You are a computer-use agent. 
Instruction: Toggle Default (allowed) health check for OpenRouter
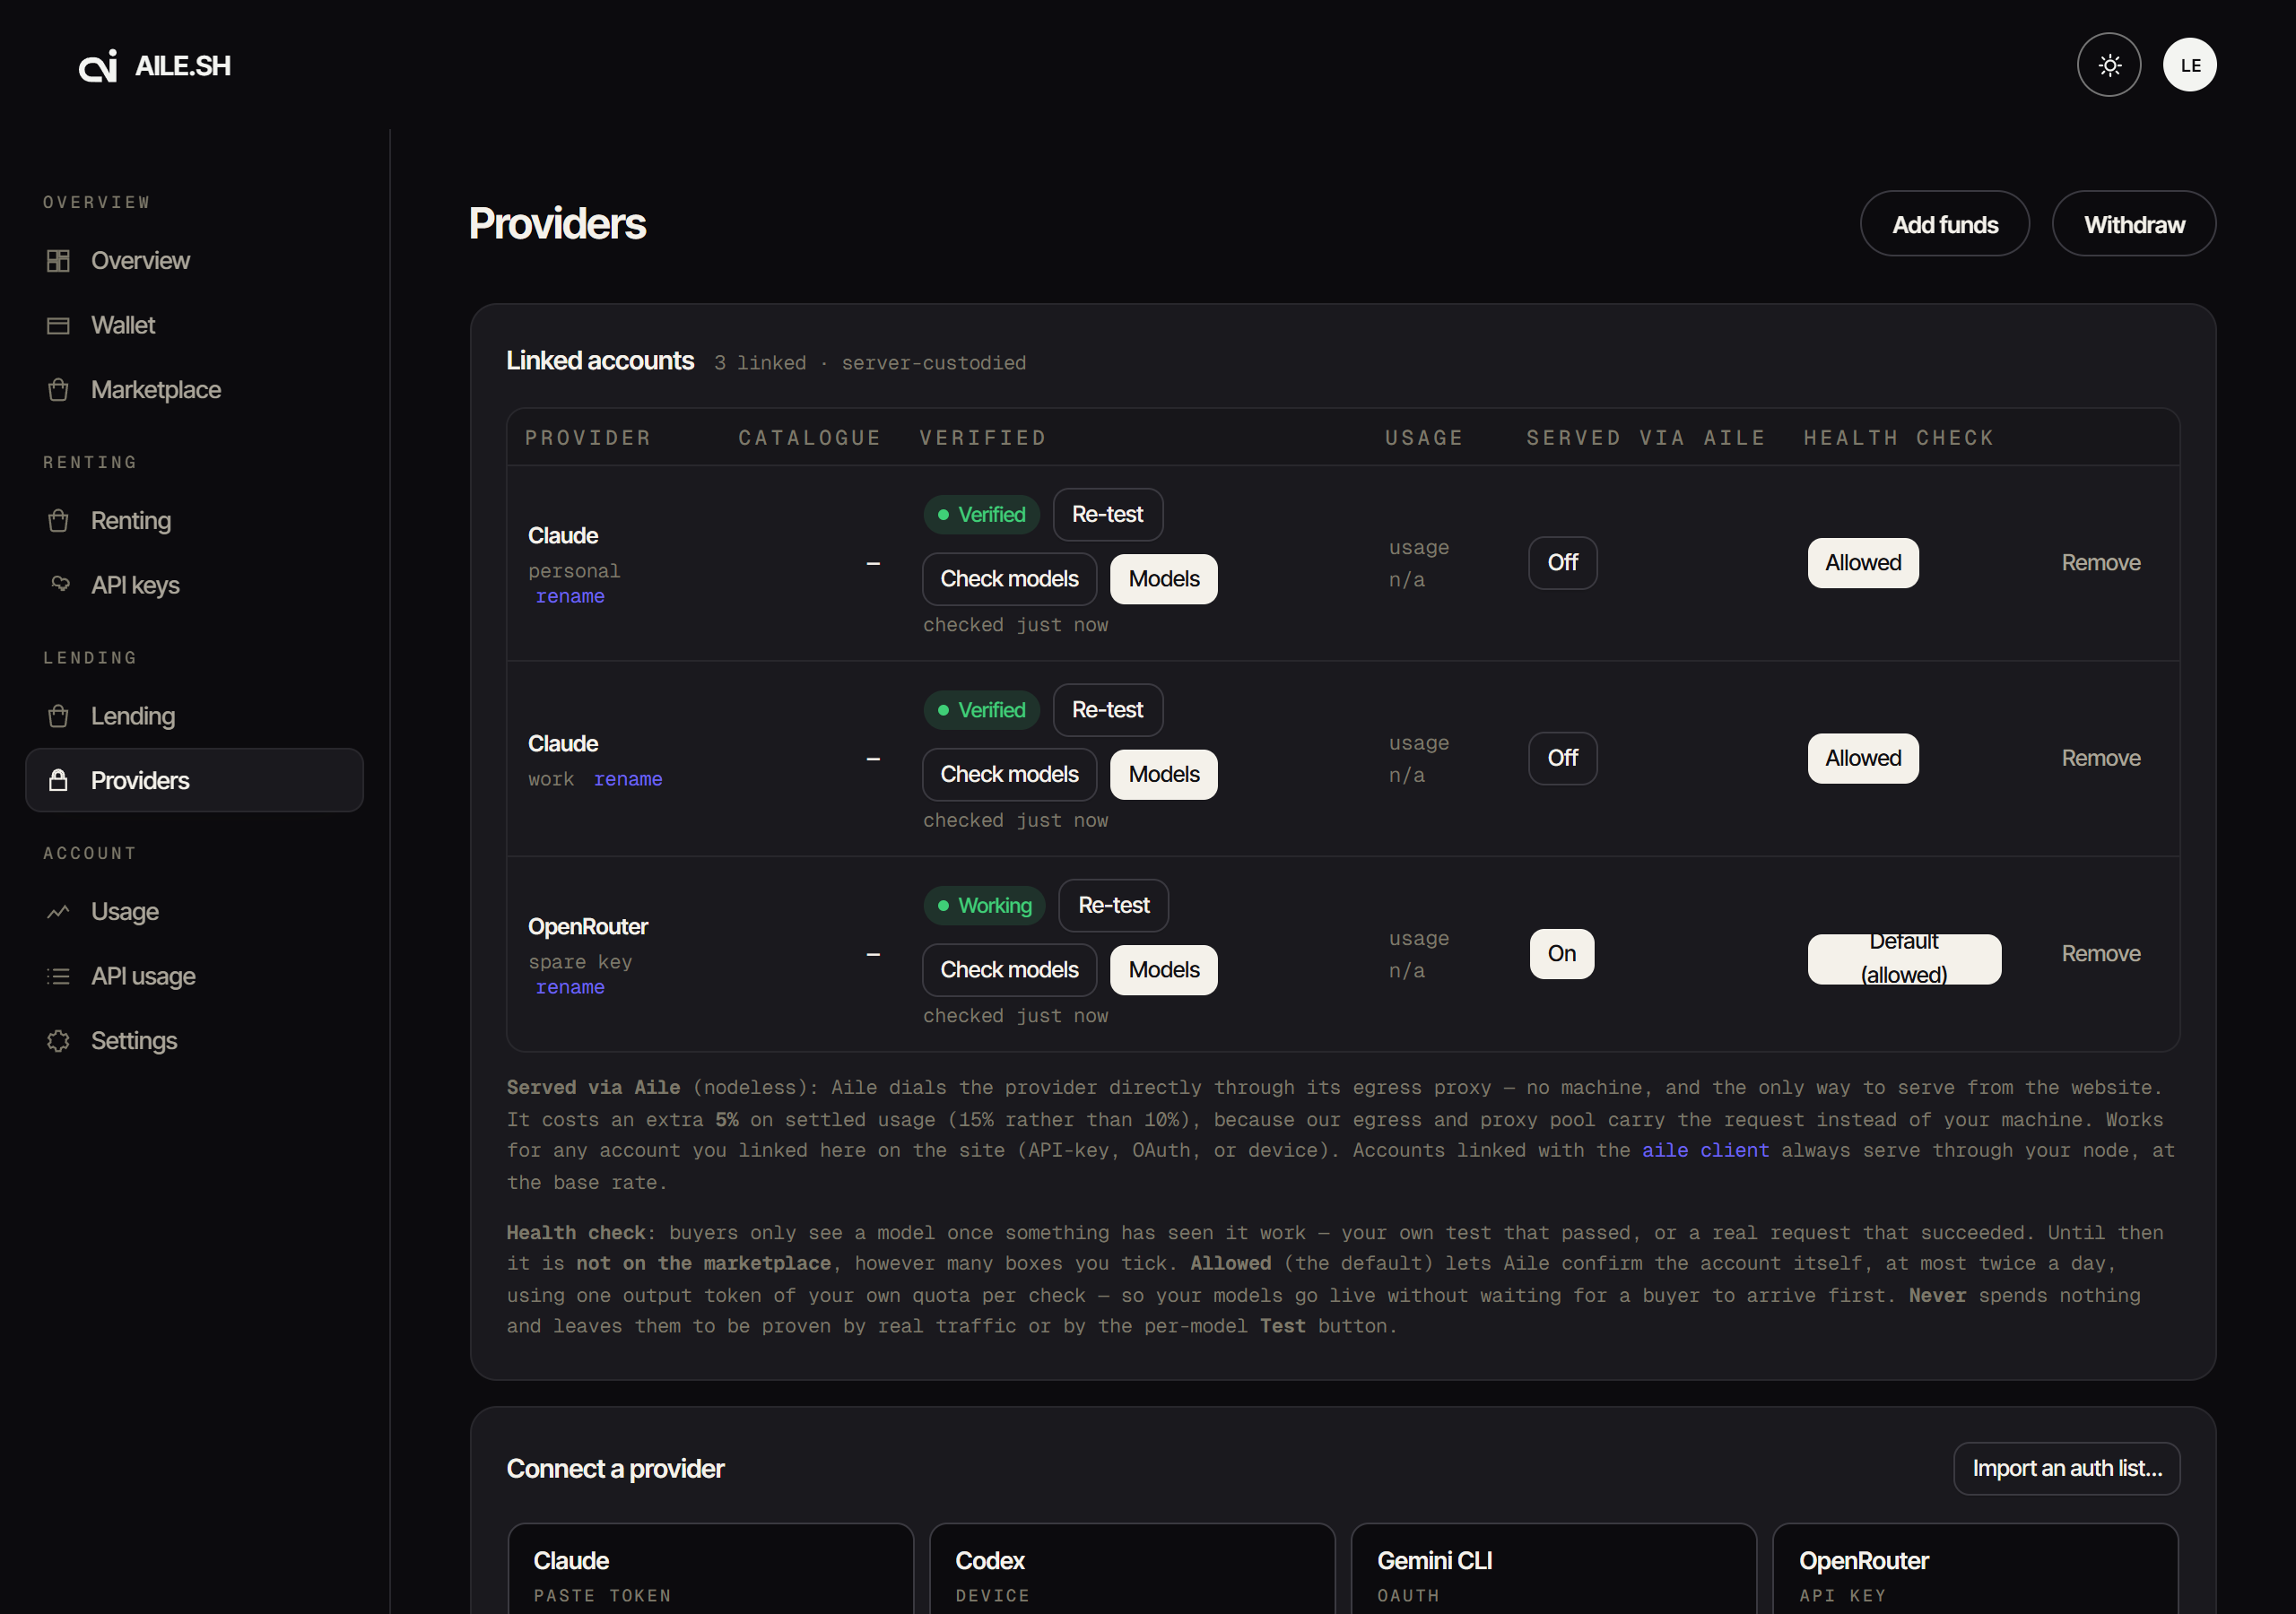pos(1903,959)
